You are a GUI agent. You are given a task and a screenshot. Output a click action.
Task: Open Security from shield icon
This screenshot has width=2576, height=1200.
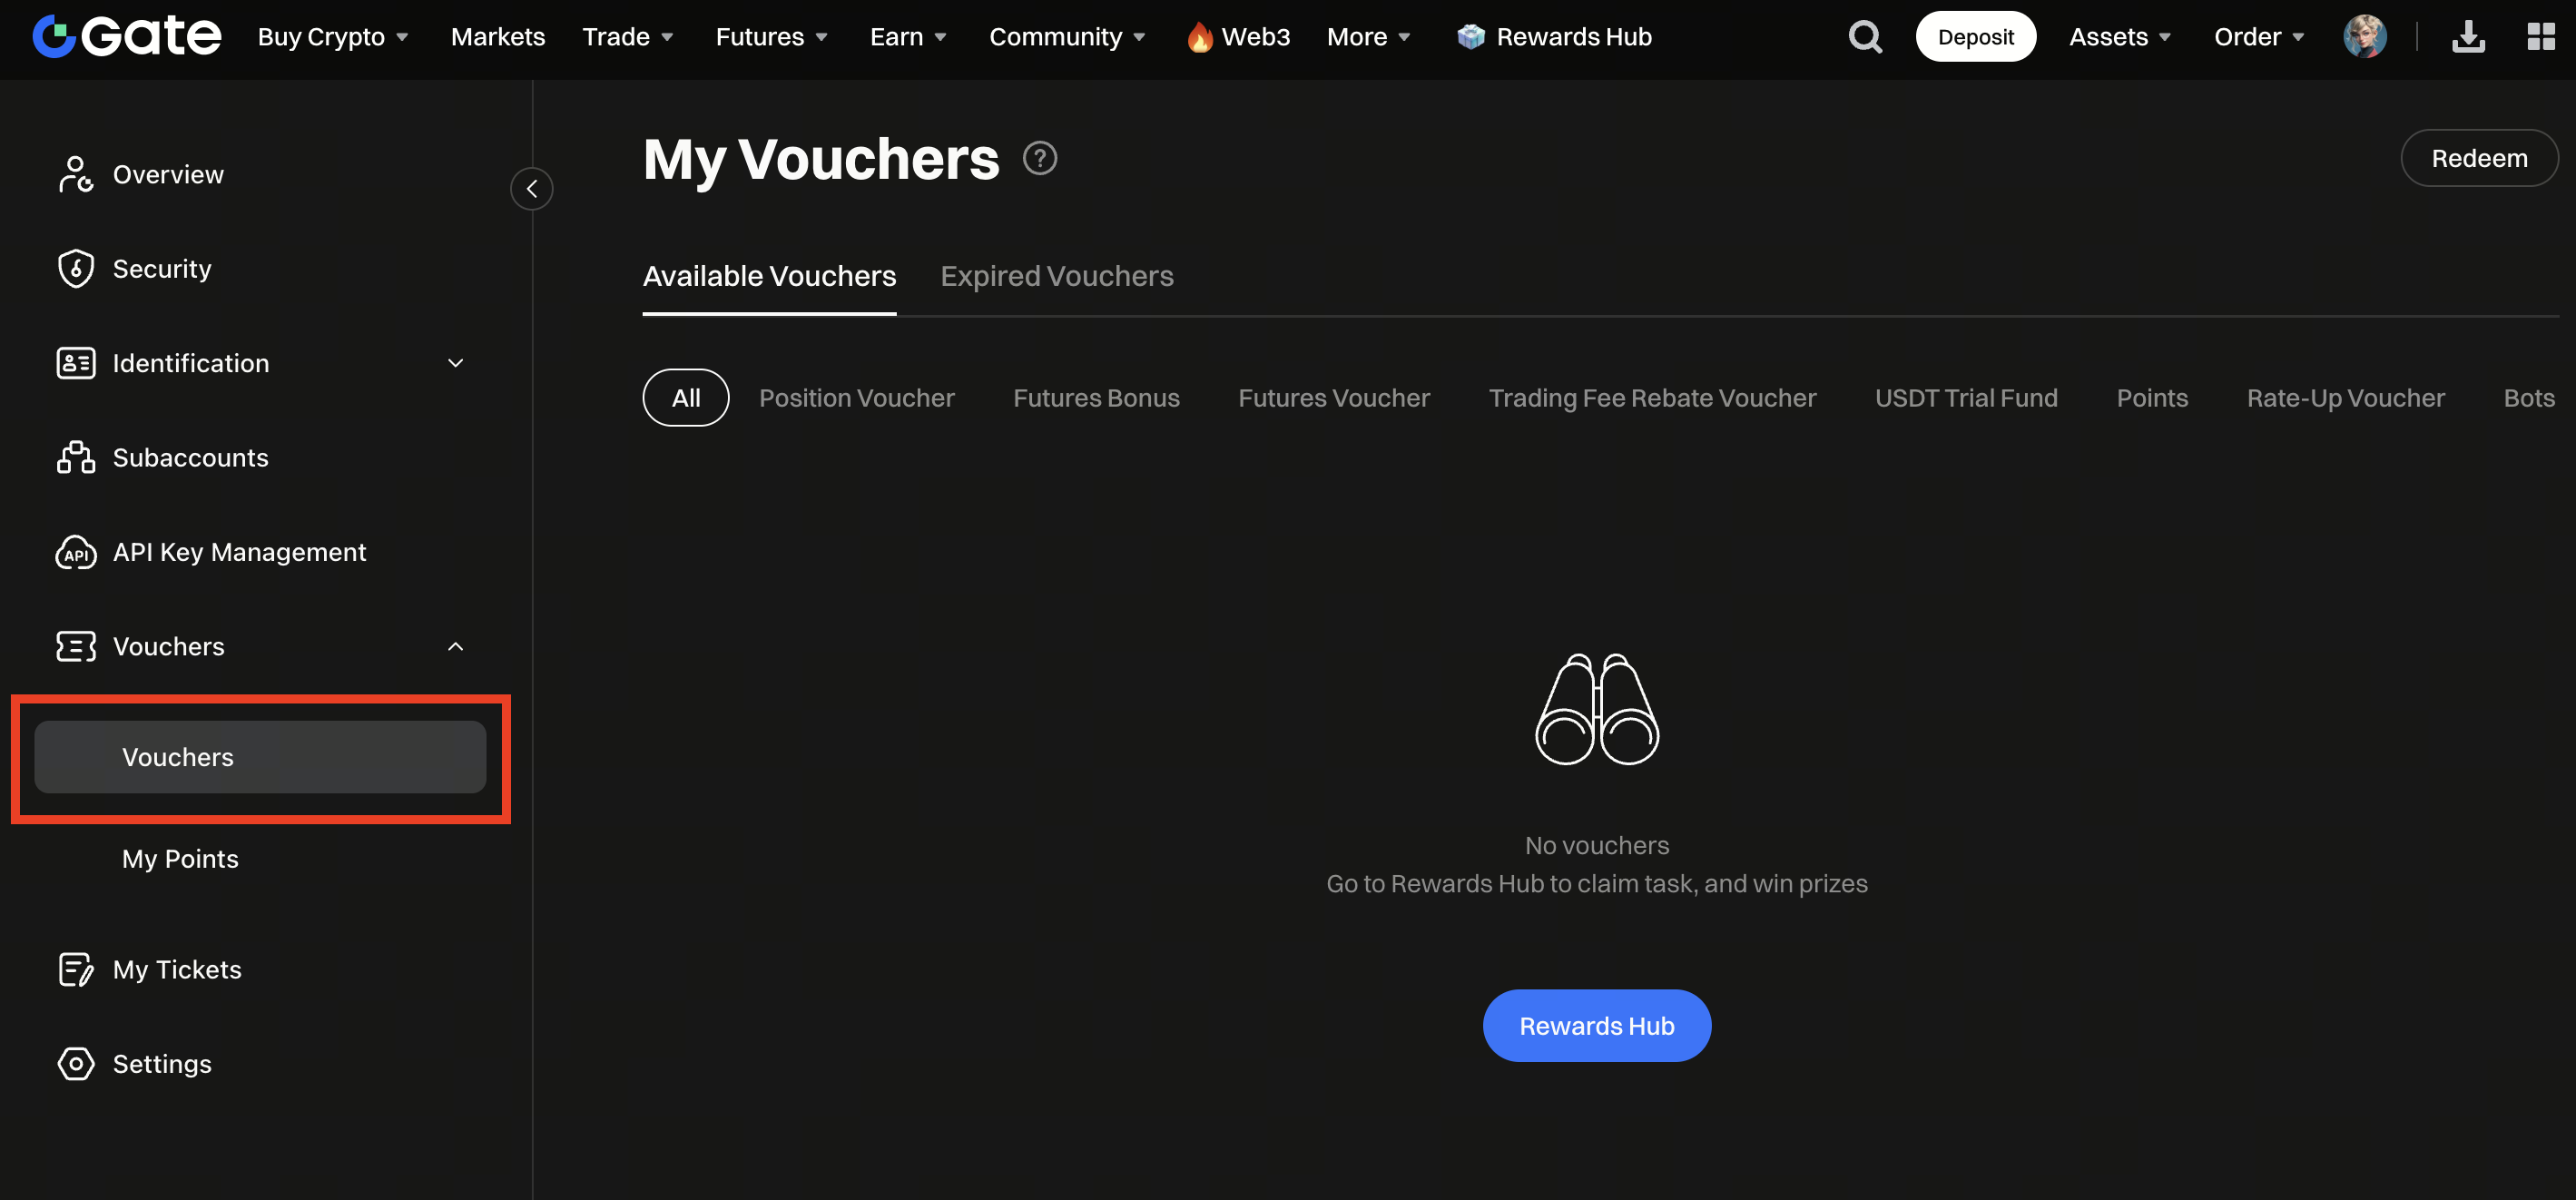[x=76, y=269]
